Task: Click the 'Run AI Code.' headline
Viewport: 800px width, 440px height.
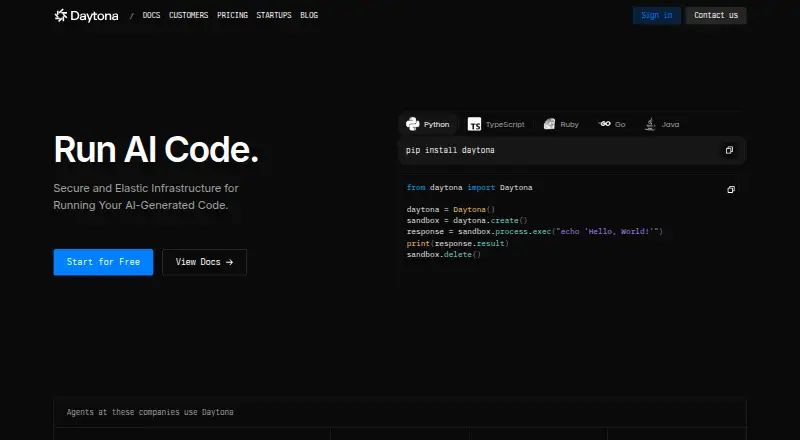Action: pyautogui.click(x=156, y=150)
